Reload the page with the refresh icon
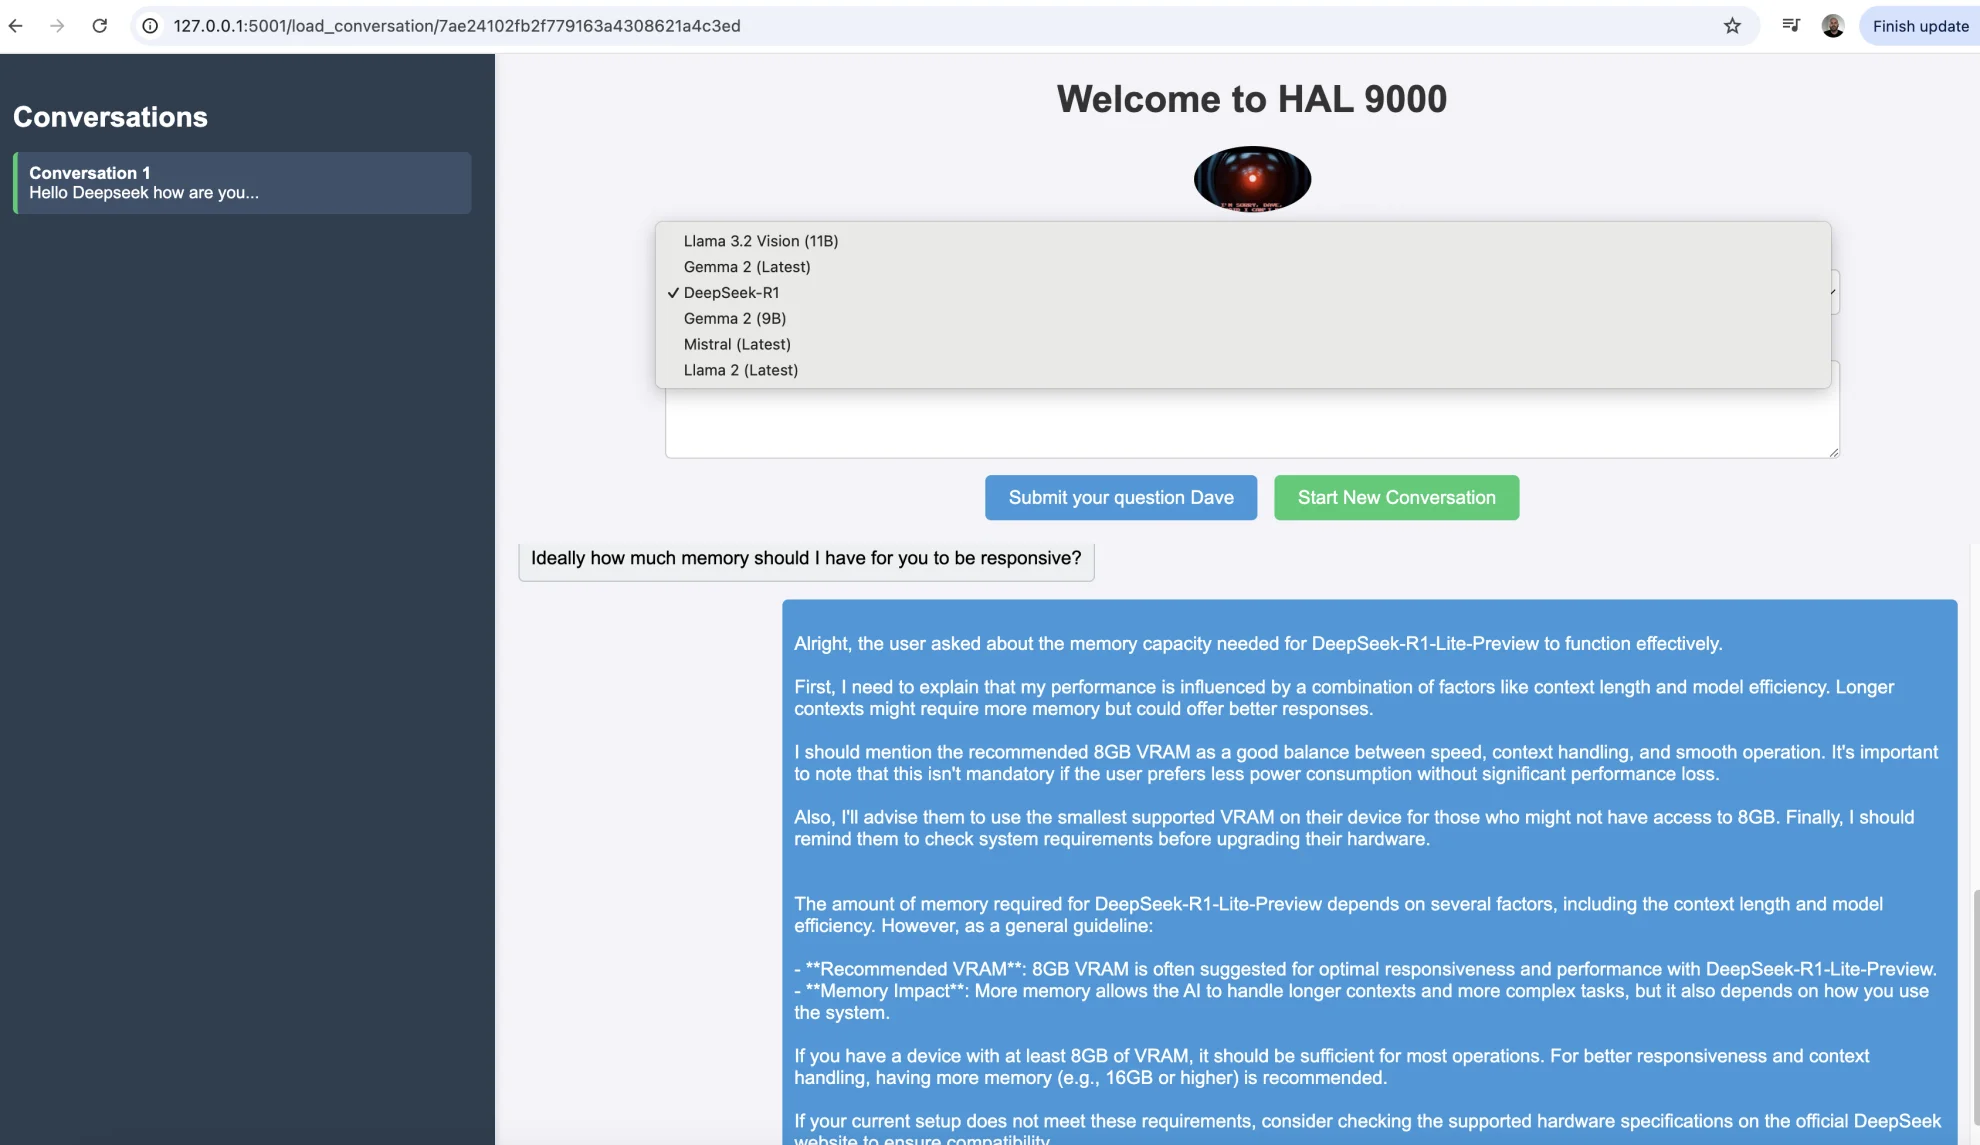The width and height of the screenshot is (1980, 1145). (x=100, y=26)
